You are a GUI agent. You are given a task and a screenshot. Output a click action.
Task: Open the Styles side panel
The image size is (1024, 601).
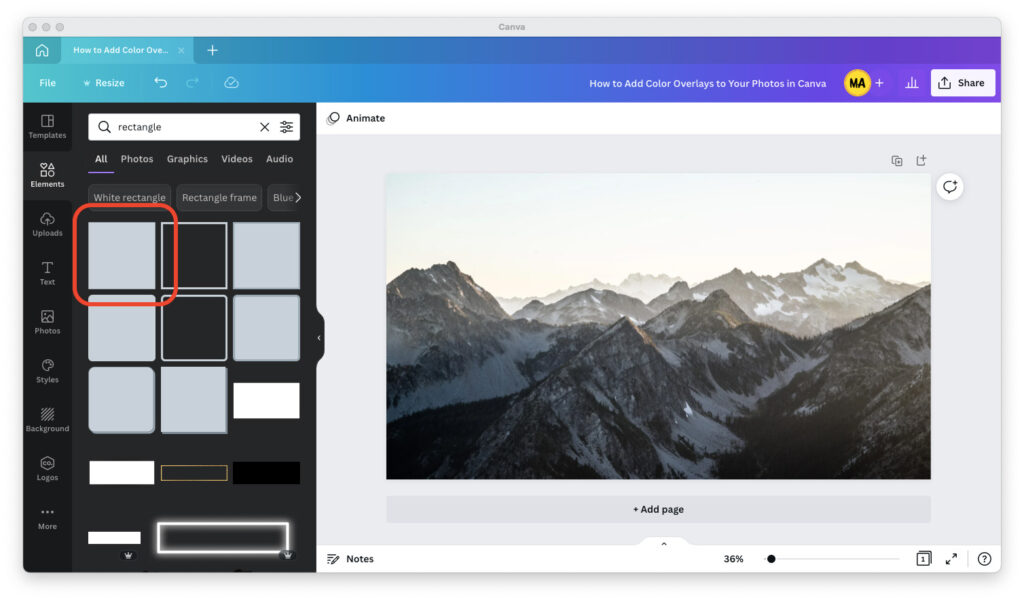click(47, 370)
